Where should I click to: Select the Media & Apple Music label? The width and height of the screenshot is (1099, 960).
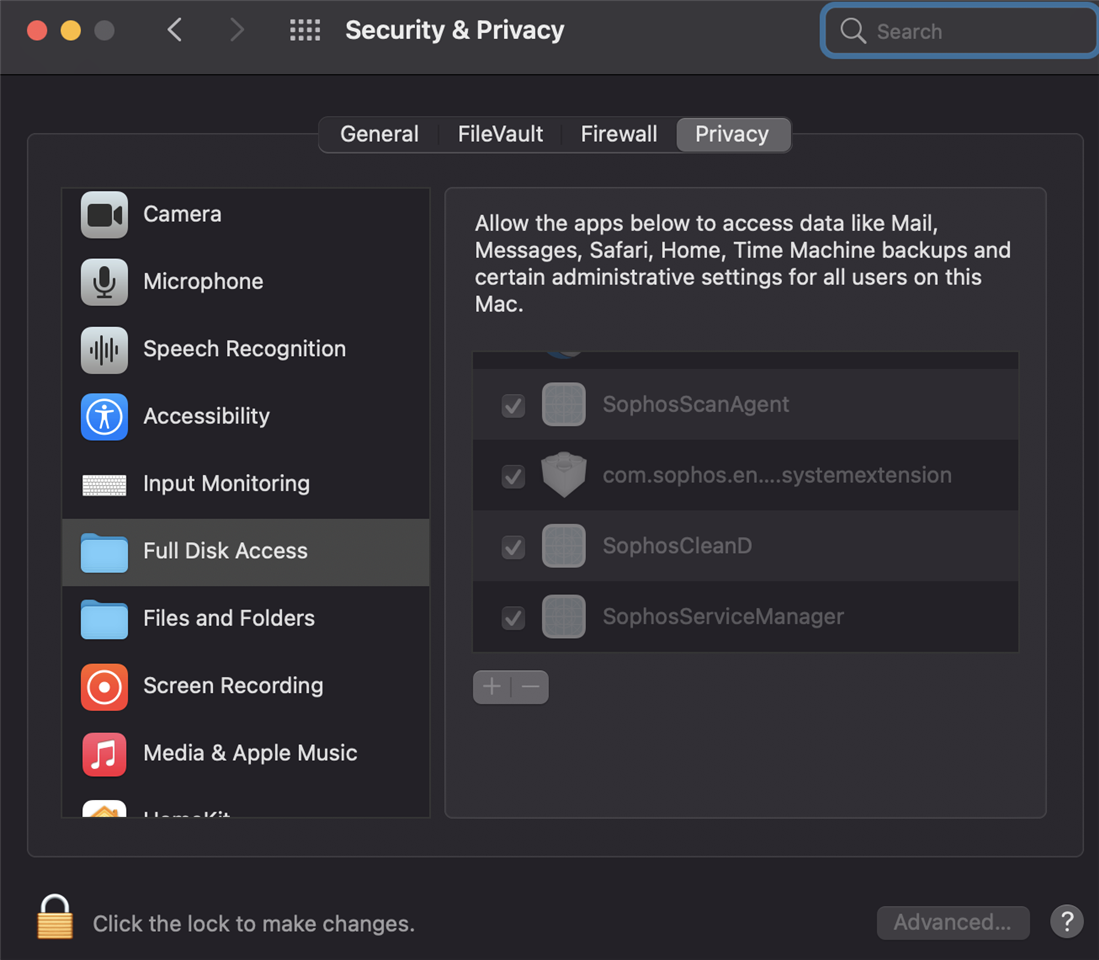pos(250,753)
